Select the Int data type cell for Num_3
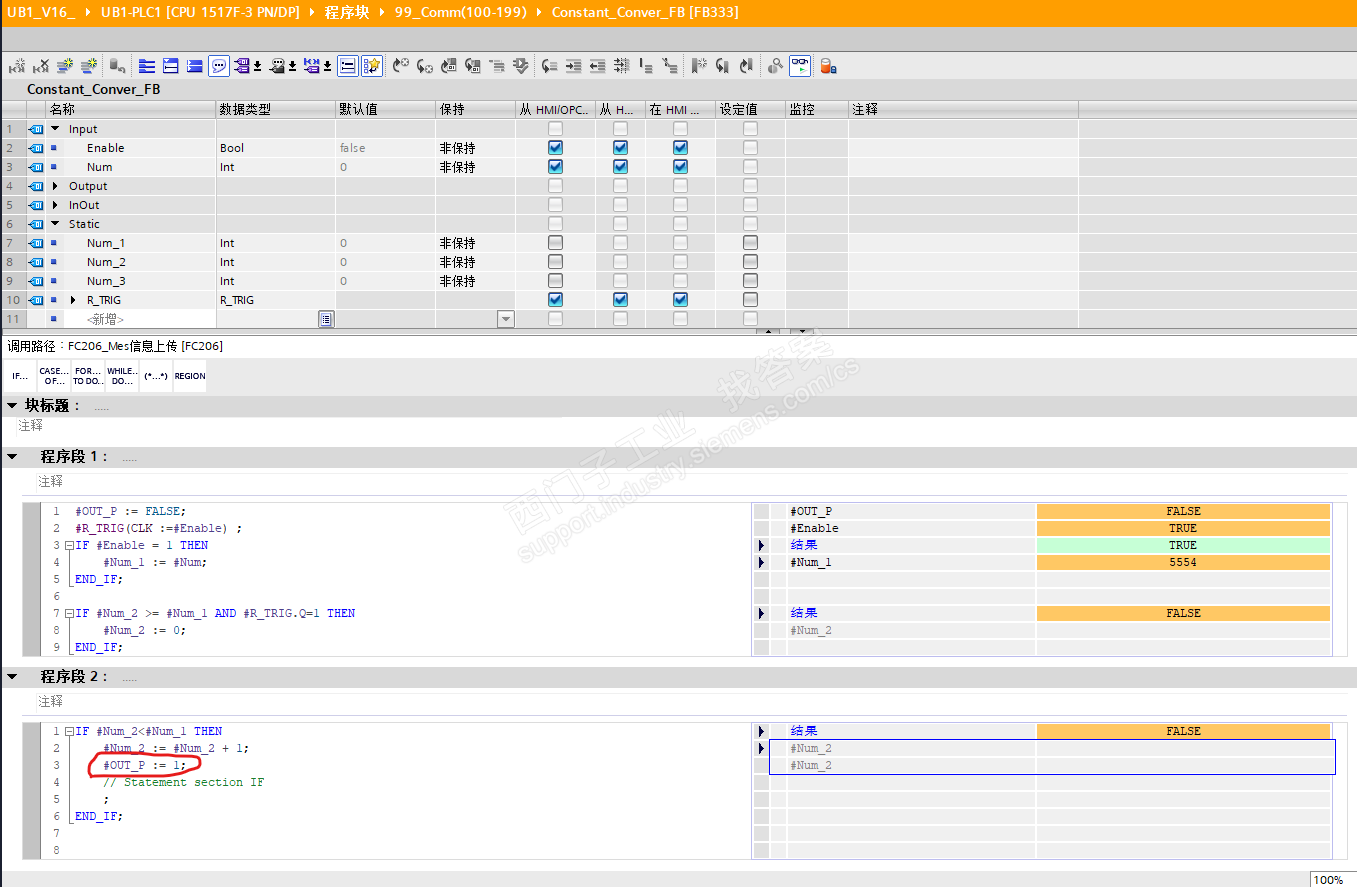The height and width of the screenshot is (887, 1357). 276,281
